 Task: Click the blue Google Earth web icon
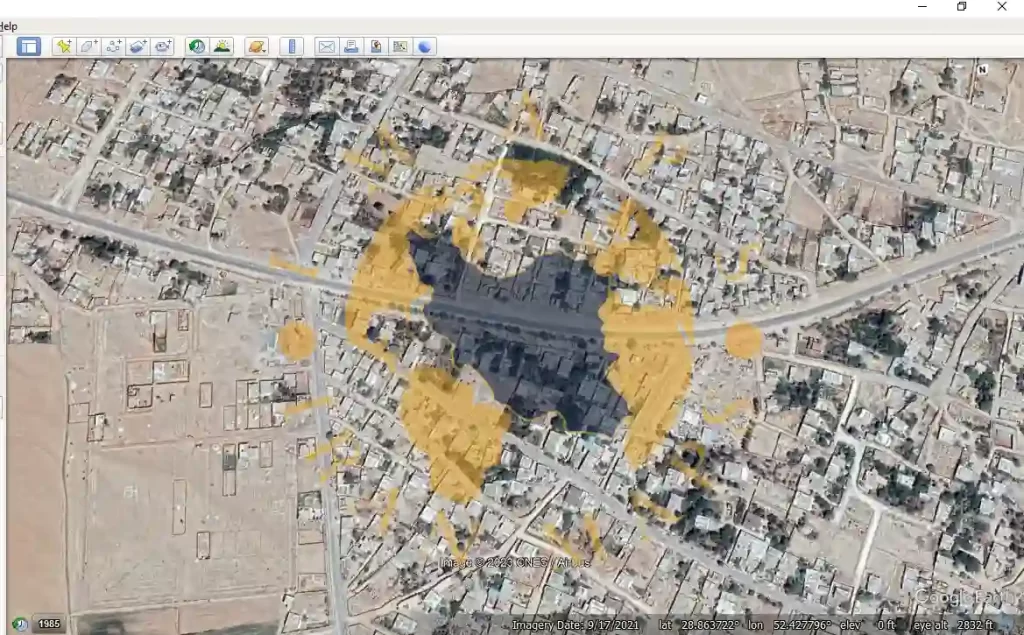424,46
